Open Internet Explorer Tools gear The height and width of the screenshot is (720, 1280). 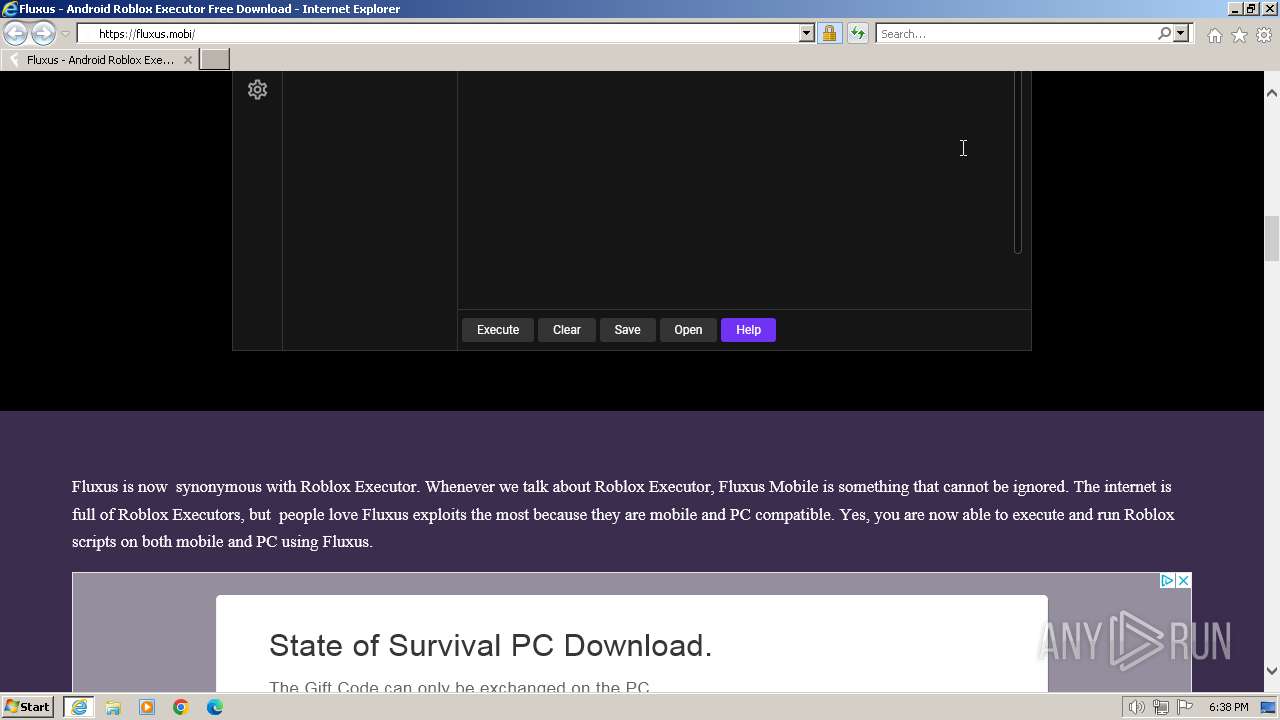pos(1264,35)
